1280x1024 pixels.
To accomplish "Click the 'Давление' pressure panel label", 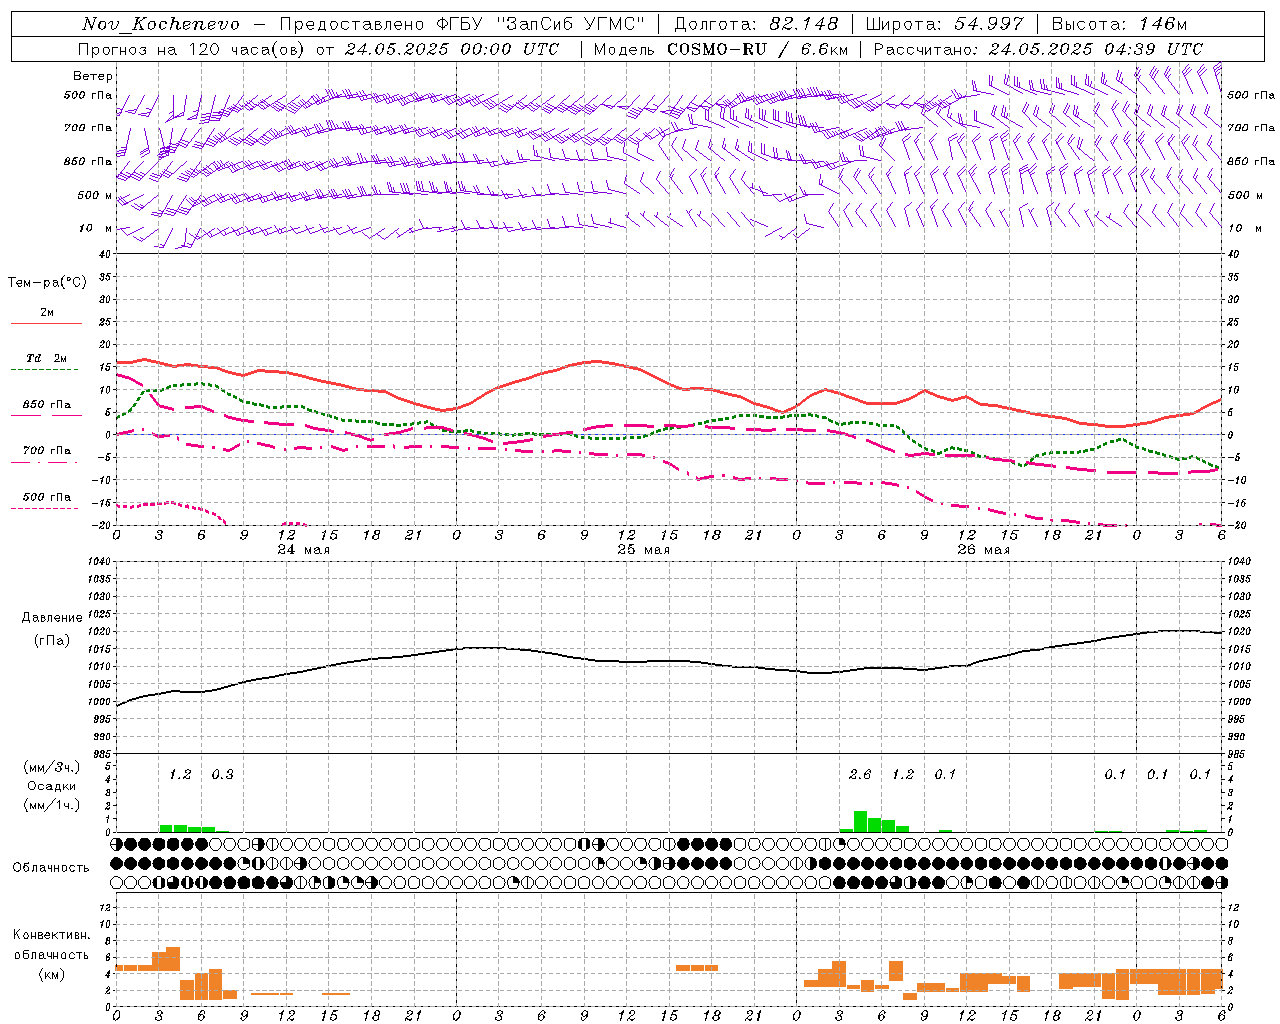I will pyautogui.click(x=52, y=618).
